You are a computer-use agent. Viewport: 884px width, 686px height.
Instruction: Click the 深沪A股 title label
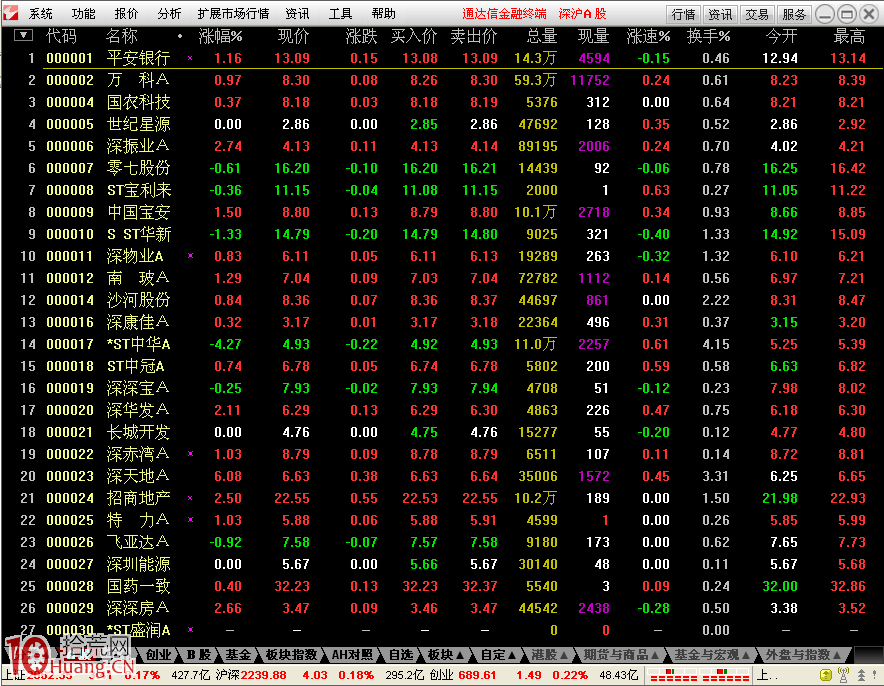point(582,14)
